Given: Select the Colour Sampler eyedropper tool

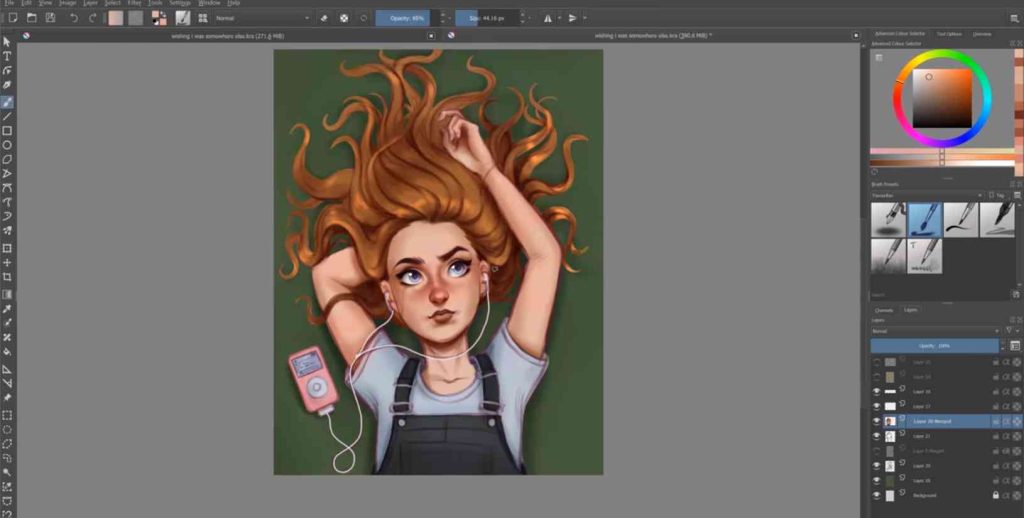Looking at the screenshot, I should [7, 309].
